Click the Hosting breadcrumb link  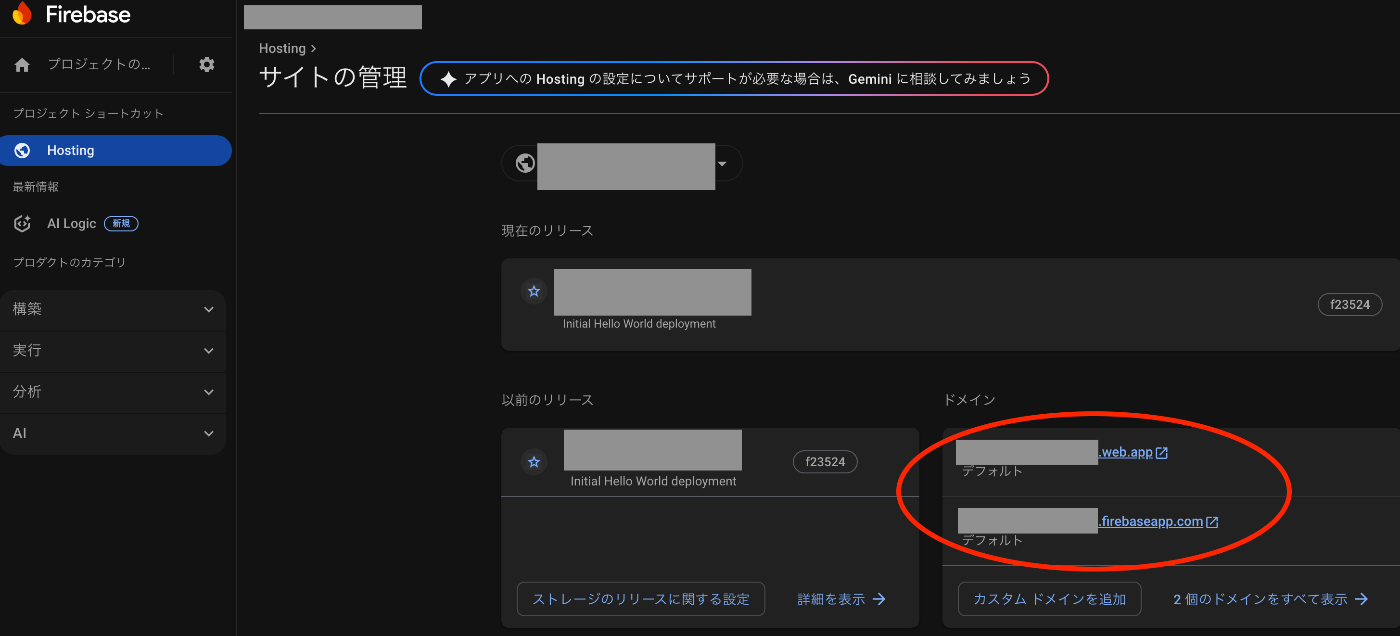pyautogui.click(x=282, y=48)
